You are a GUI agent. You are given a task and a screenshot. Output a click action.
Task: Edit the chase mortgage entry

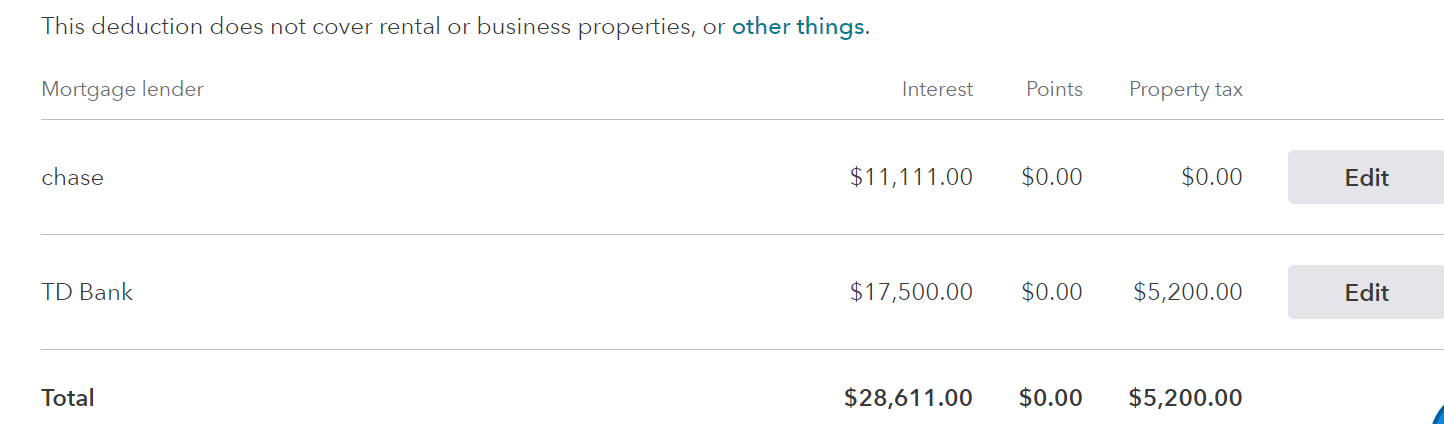coord(1366,177)
